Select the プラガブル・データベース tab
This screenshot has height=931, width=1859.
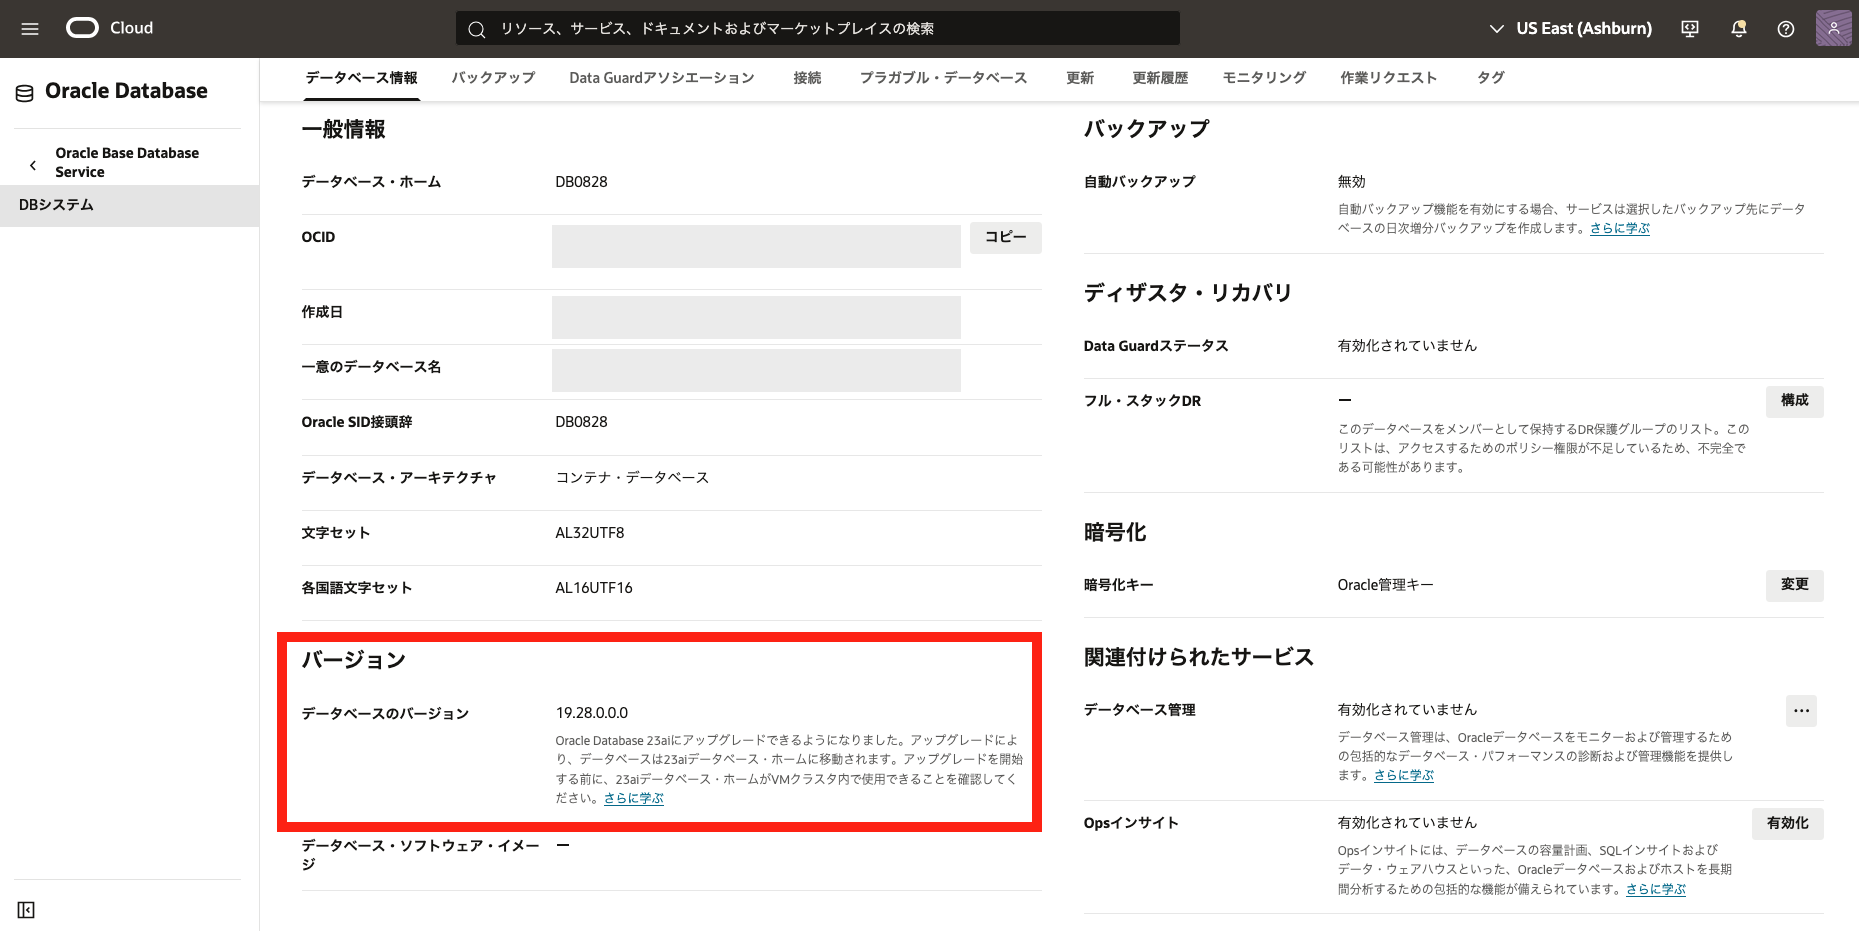coord(943,78)
